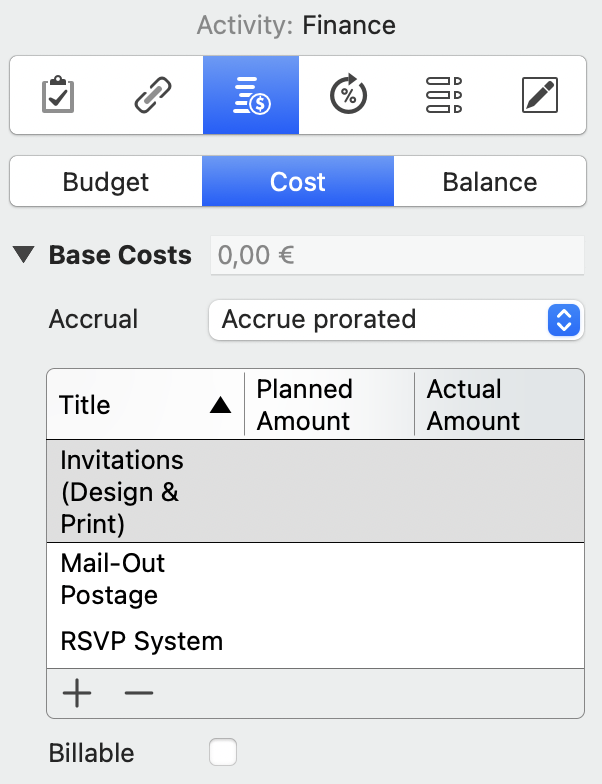602x784 pixels.
Task: Open the Accrual dropdown menu
Action: (396, 320)
